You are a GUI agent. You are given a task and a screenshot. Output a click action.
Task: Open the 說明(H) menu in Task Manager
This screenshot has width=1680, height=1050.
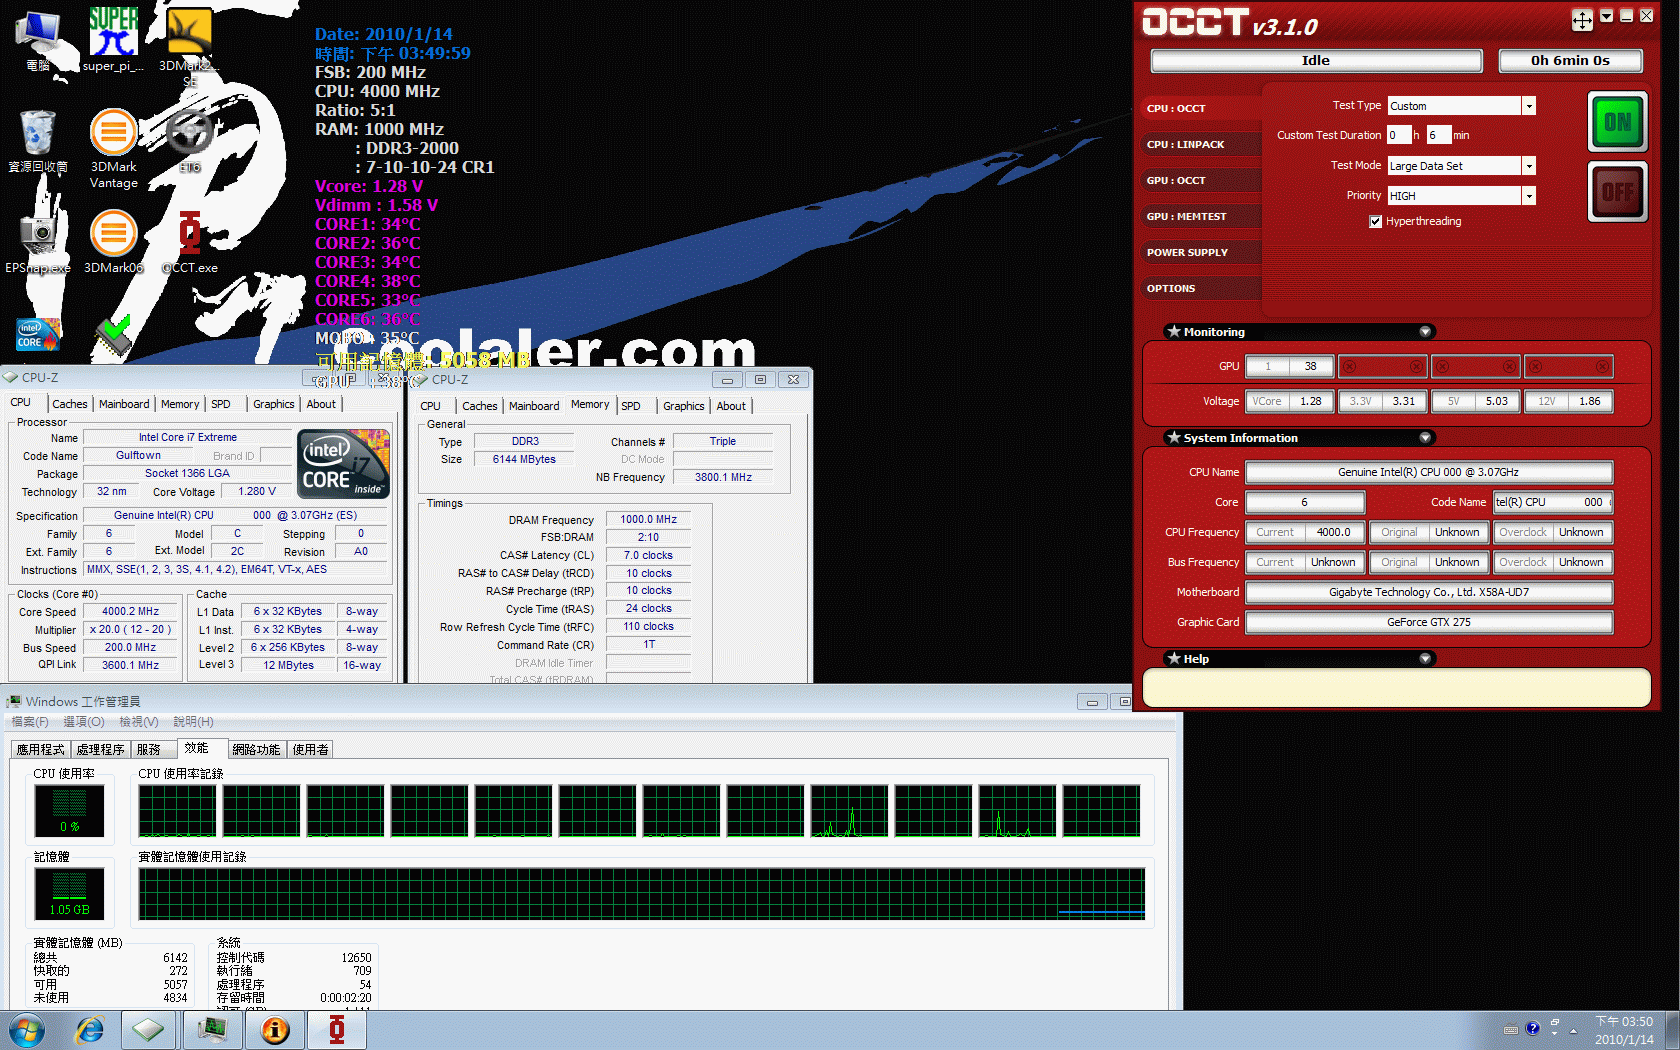pyautogui.click(x=193, y=722)
